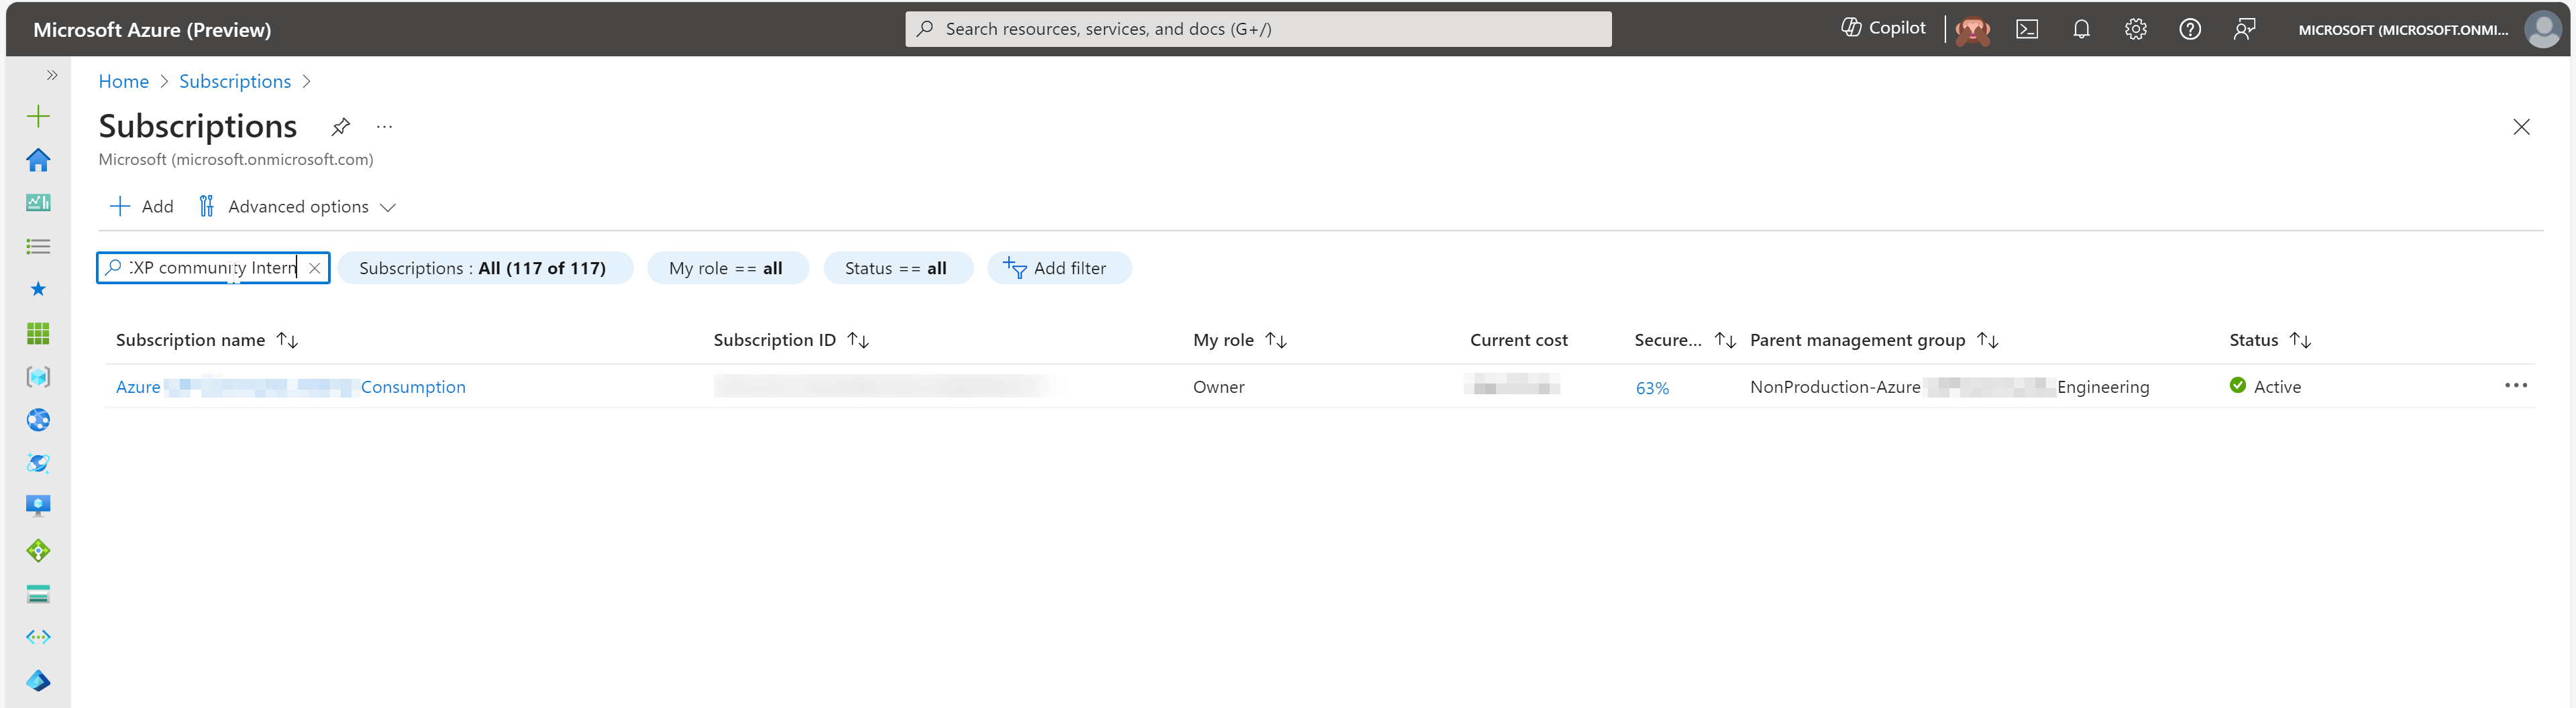The image size is (2576, 708).
Task: Open Dashboard from the sidebar
Action: pos(38,202)
